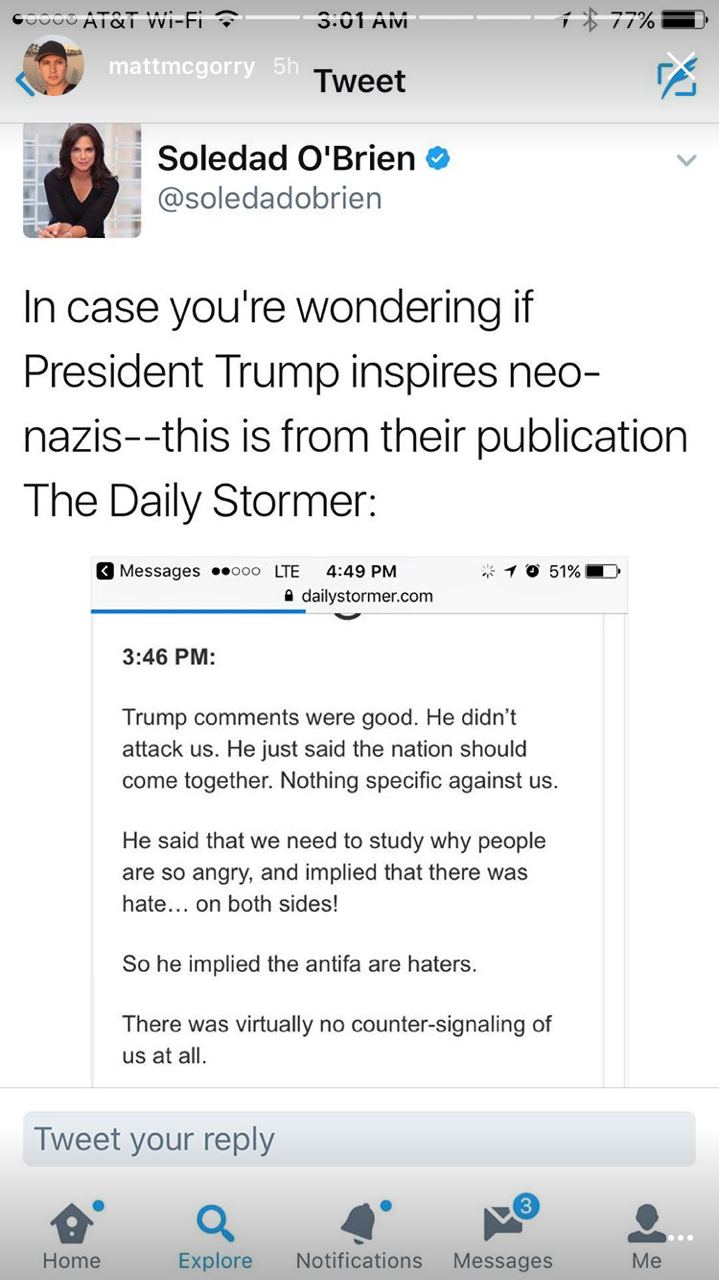Viewport: 719px width, 1280px height.
Task: Tap the Soledad O'Brien display name
Action: [286, 157]
